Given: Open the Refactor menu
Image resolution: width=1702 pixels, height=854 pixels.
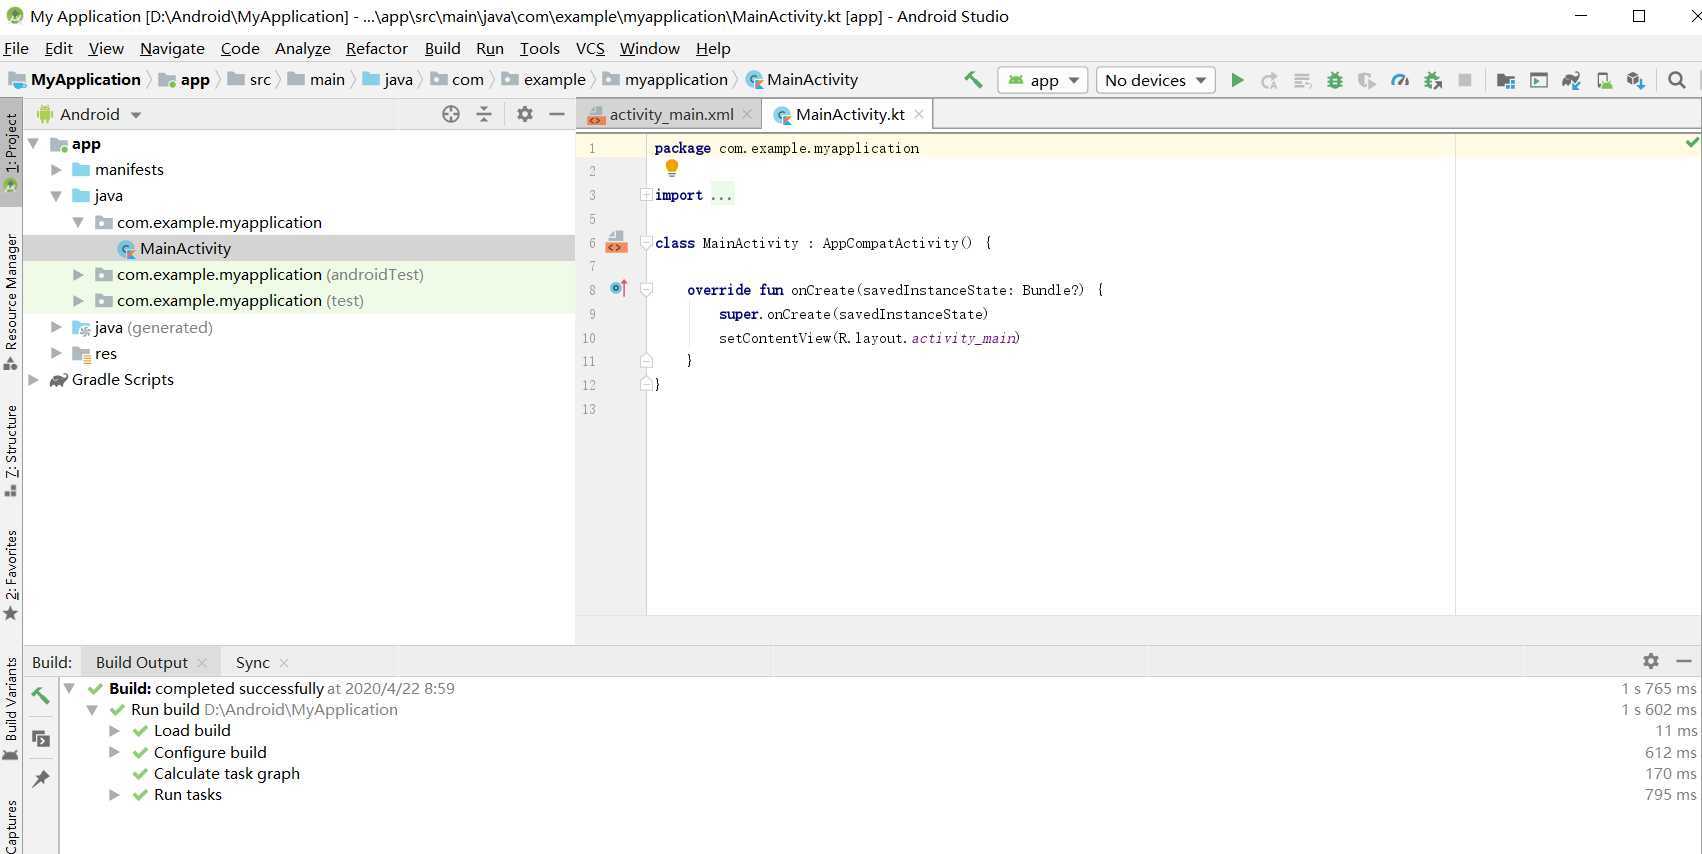Looking at the screenshot, I should (x=377, y=48).
